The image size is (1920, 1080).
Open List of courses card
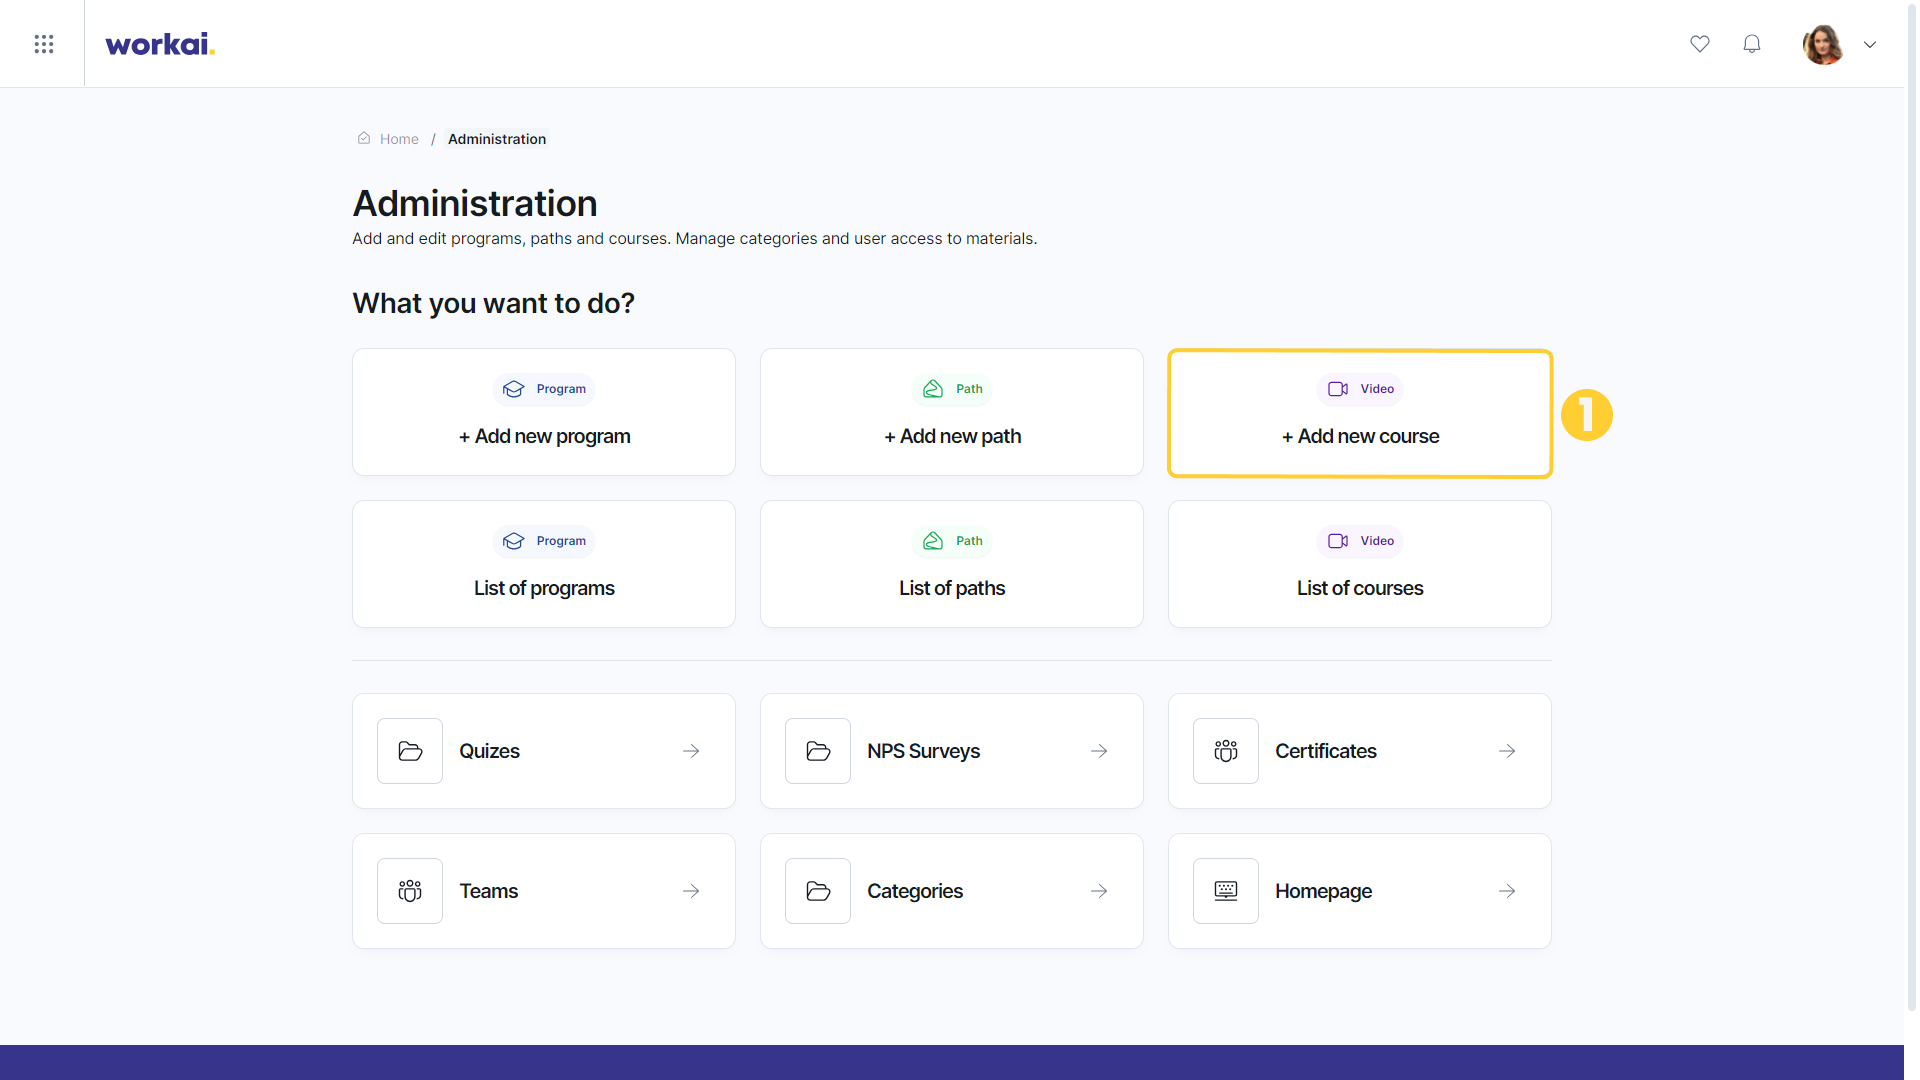(1360, 564)
